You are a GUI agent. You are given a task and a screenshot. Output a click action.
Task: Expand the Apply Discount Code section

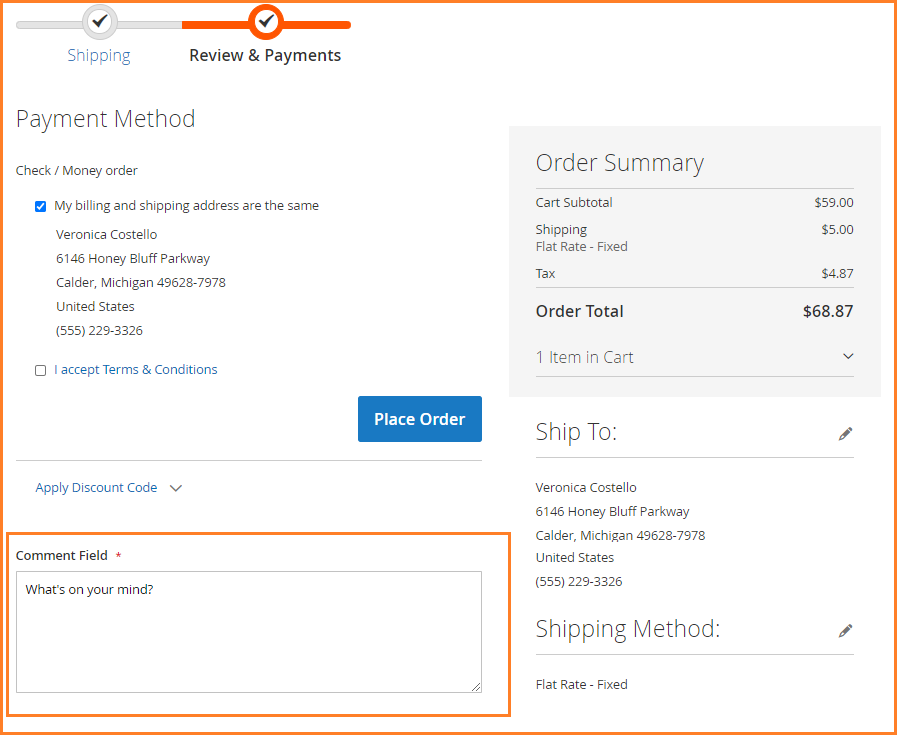pos(97,488)
